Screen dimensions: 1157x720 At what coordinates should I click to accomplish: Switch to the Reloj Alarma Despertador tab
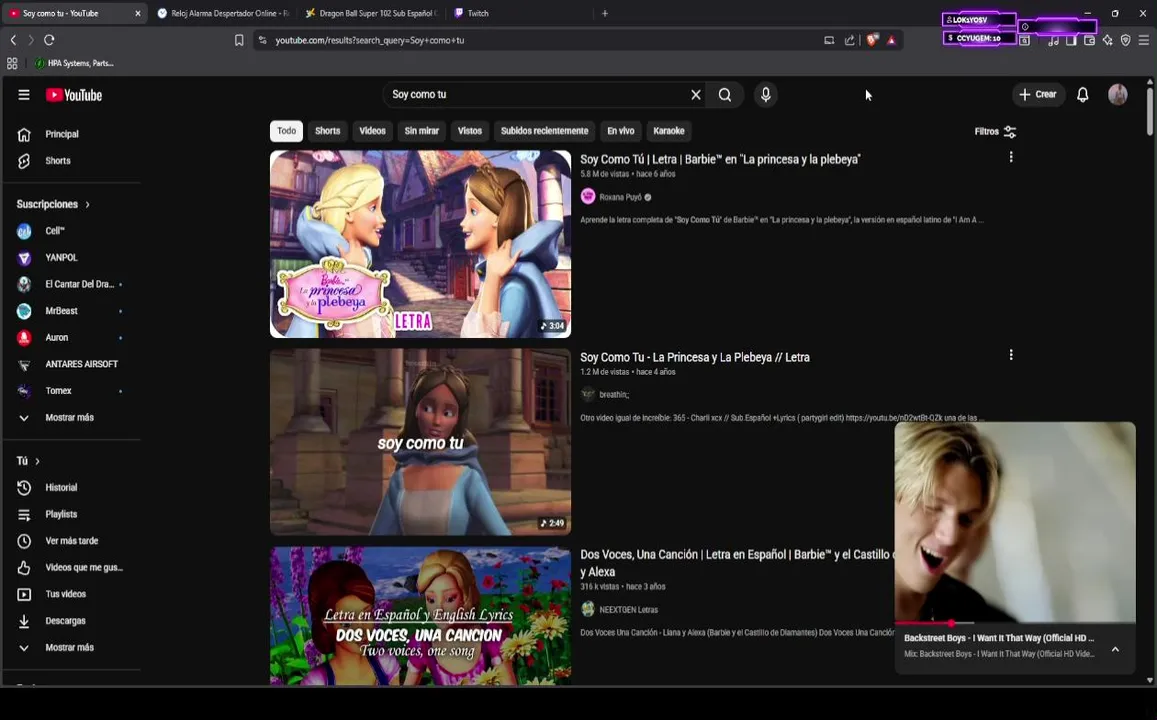(223, 13)
